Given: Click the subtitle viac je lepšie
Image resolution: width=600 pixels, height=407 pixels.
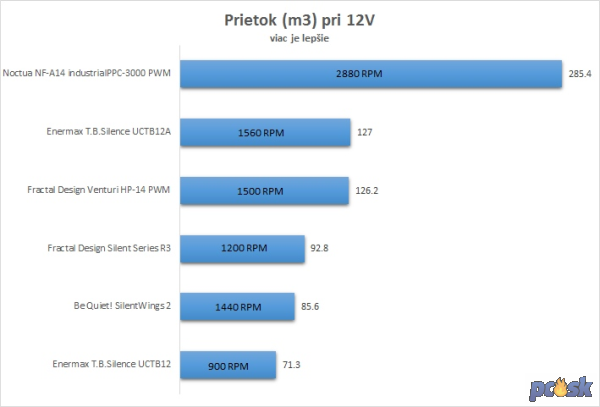Looking at the screenshot, I should click(x=299, y=38).
